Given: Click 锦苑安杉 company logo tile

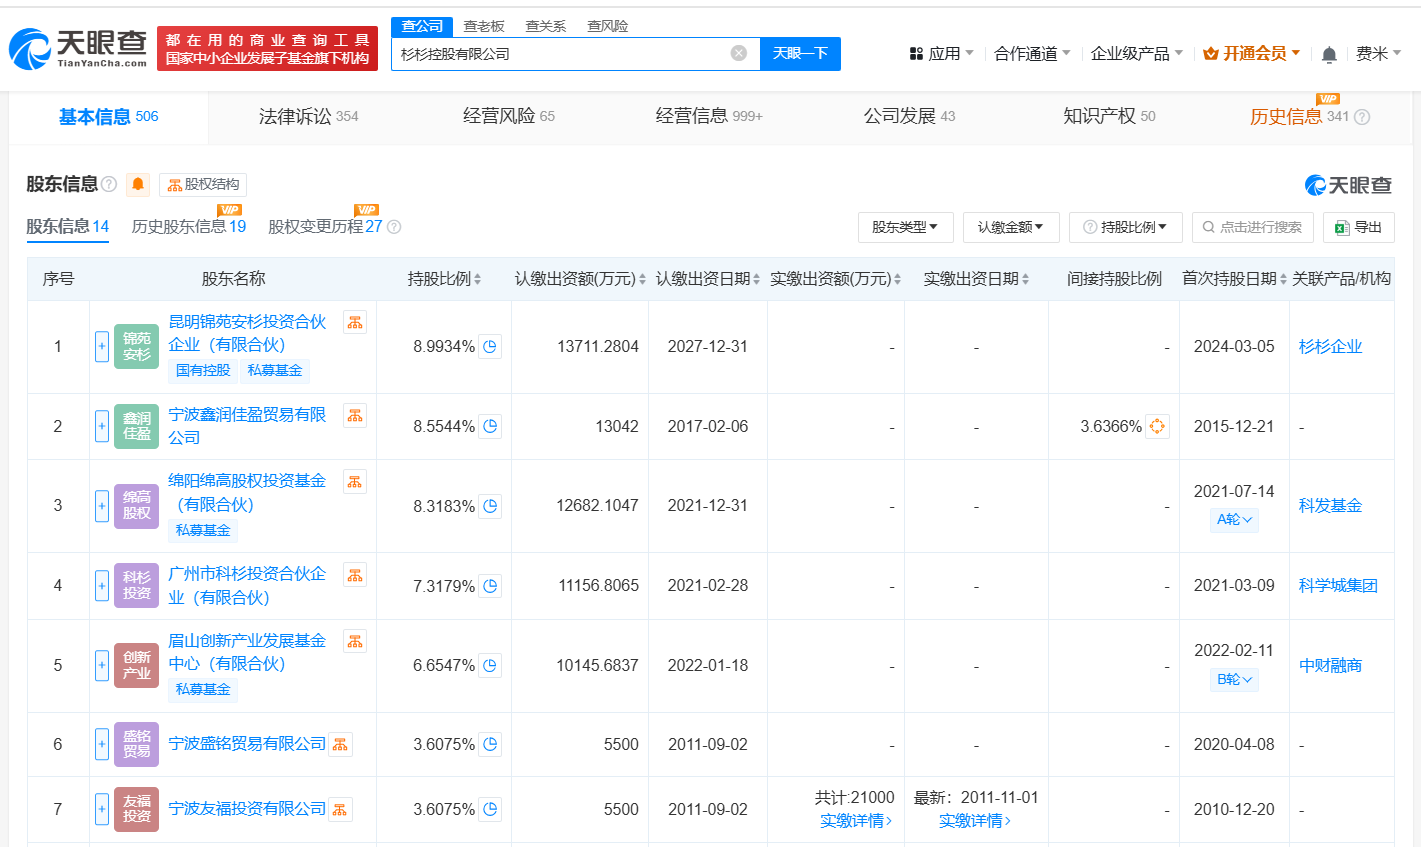Looking at the screenshot, I should point(136,347).
